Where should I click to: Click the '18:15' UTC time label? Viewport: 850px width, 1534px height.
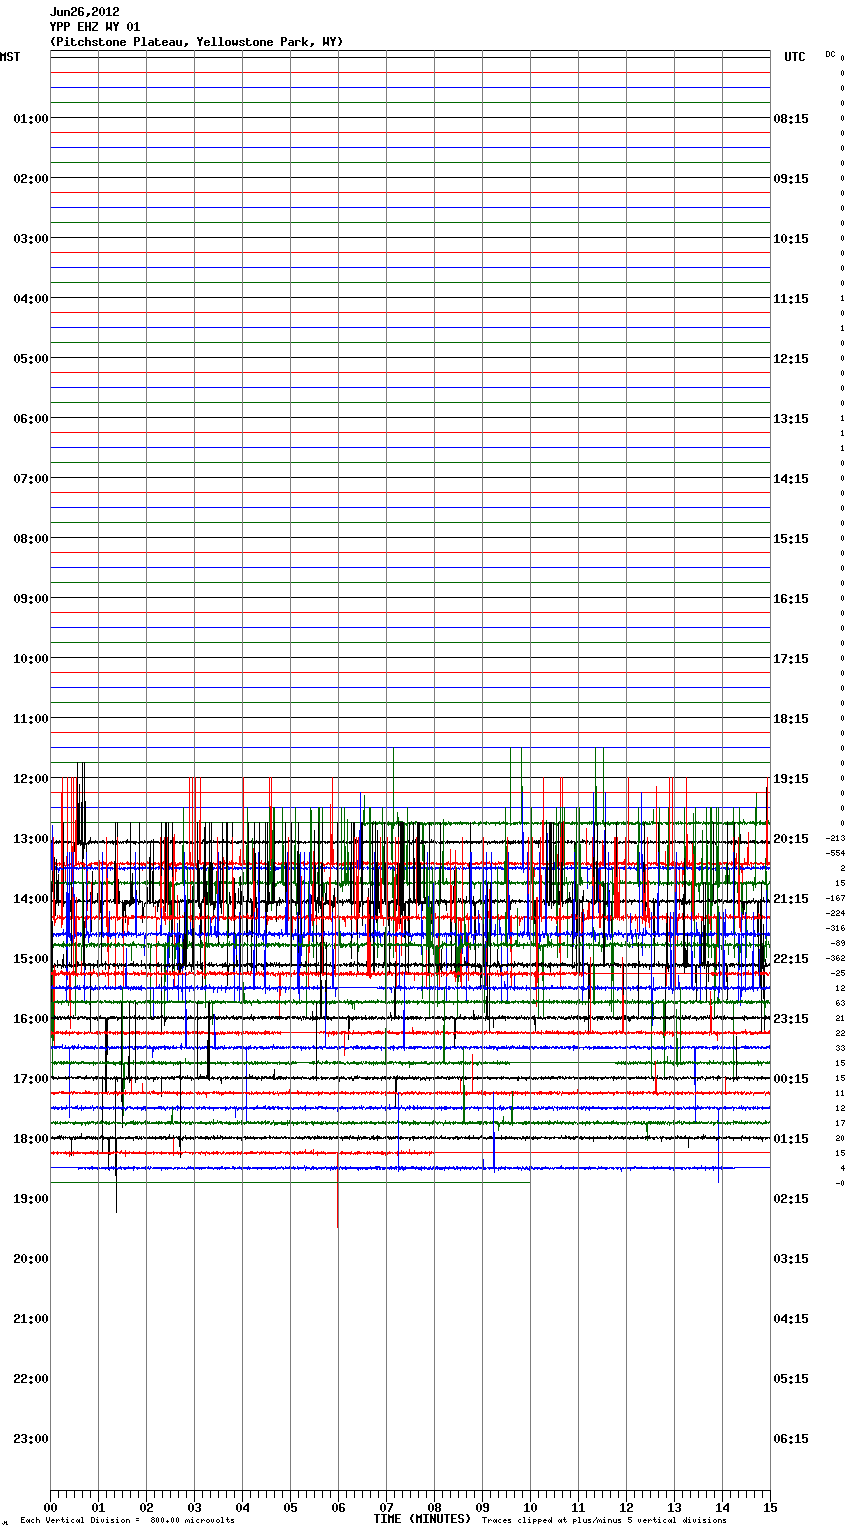[x=791, y=719]
